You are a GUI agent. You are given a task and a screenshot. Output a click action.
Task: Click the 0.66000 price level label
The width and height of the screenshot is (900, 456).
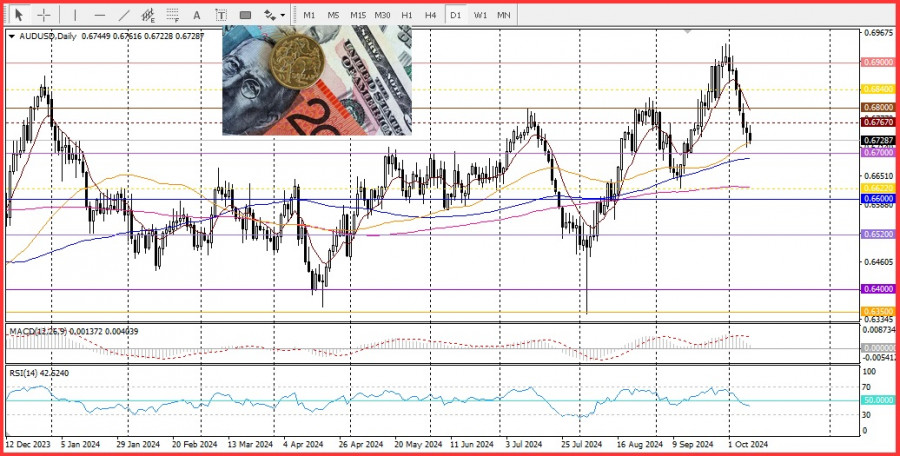878,199
